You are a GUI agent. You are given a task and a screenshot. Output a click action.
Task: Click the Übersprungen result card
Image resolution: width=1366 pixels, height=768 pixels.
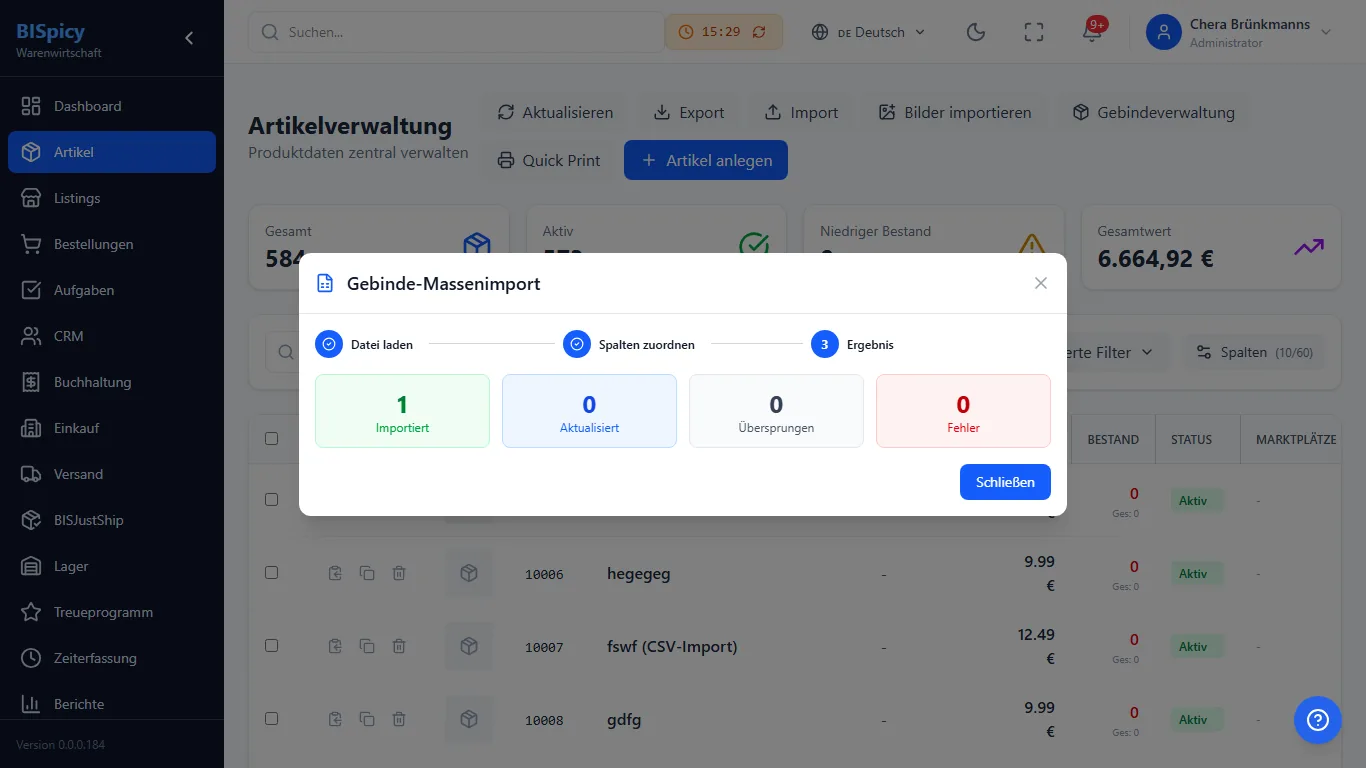(776, 411)
